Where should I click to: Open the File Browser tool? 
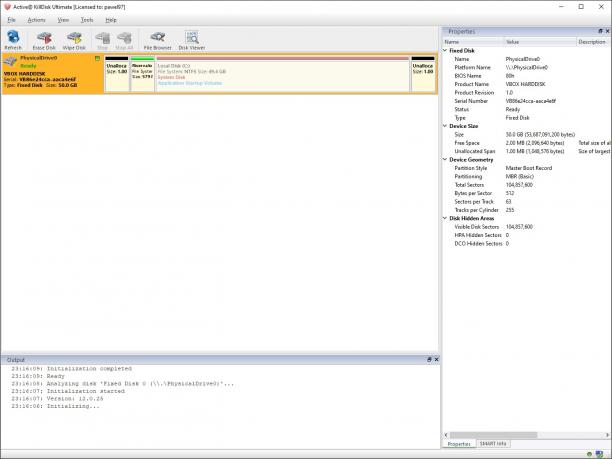[157, 40]
